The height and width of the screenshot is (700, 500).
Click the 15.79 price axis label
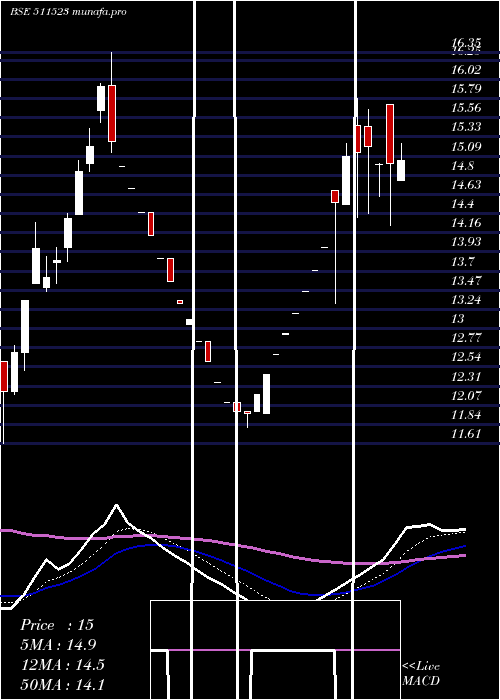466,89
